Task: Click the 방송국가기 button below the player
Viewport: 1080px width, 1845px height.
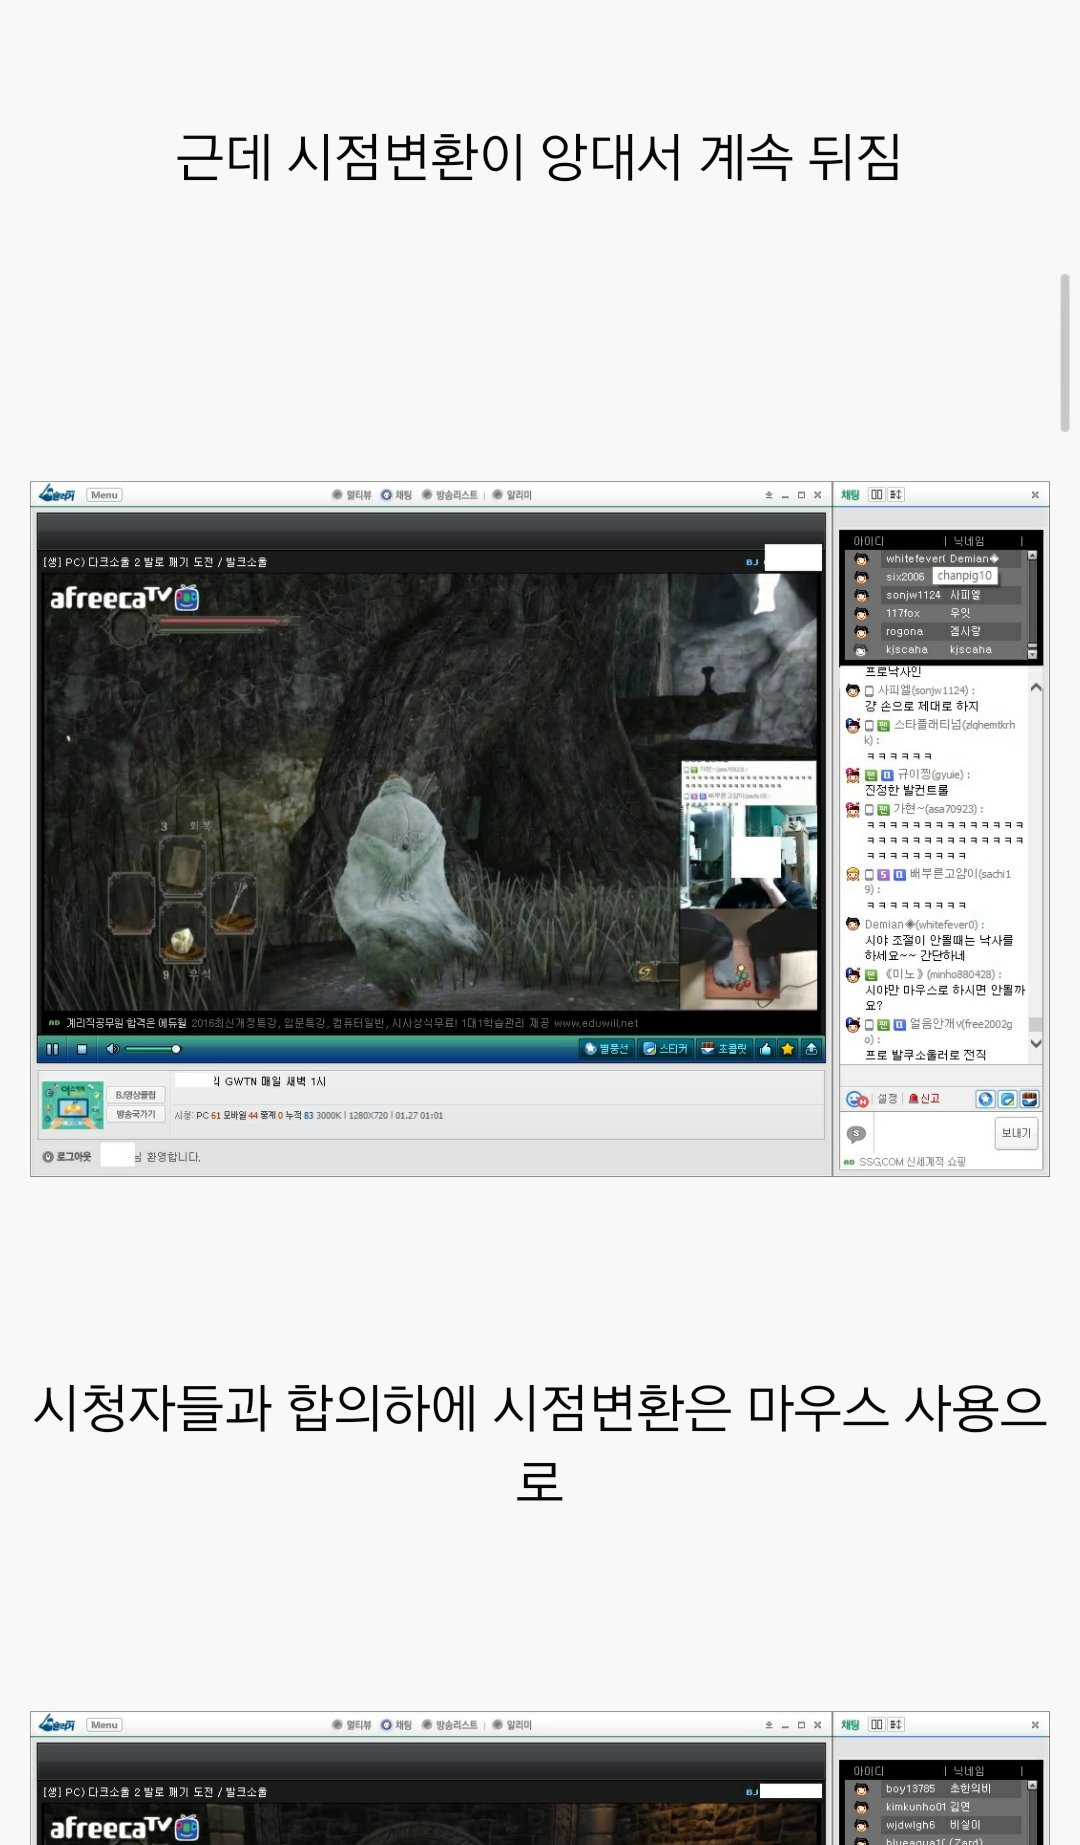Action: click(x=135, y=1114)
